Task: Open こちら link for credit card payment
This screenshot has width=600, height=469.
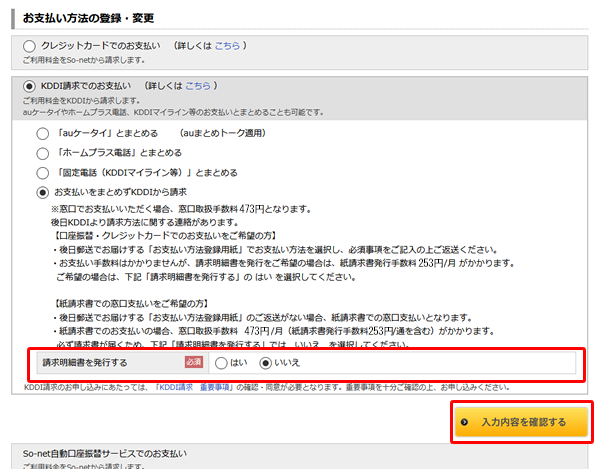Action: pyautogui.click(x=226, y=46)
